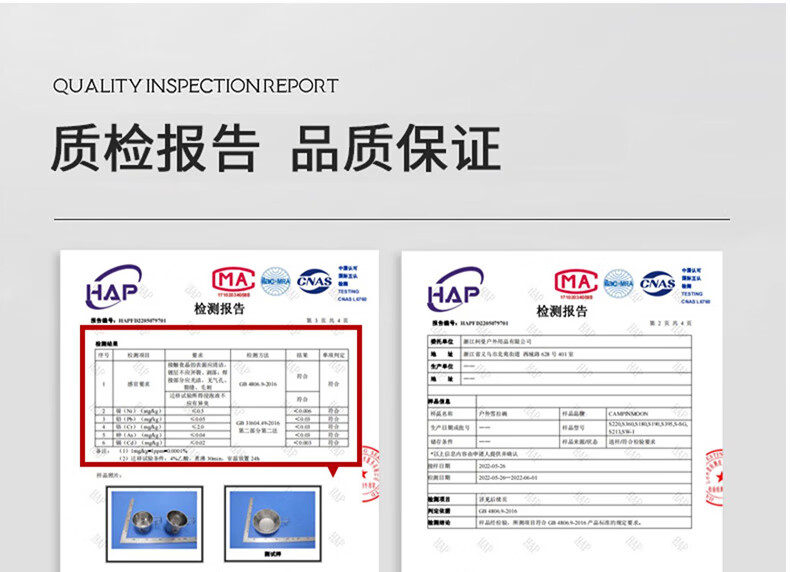Click the remarks line mentioning '30min'
This screenshot has width=790, height=572.
tap(189, 459)
